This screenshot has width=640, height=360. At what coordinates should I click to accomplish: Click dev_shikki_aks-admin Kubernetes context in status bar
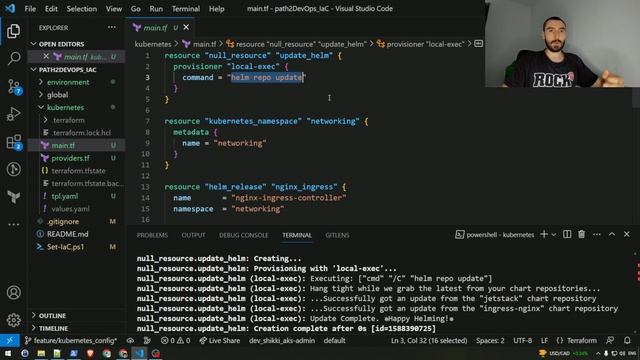click(x=282, y=340)
